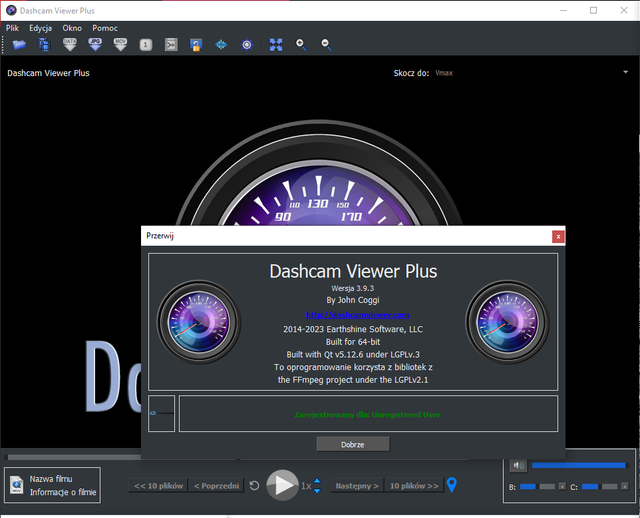Screen dimensions: 640x518
Task: Click the blue map pin icon
Action: [x=451, y=485]
